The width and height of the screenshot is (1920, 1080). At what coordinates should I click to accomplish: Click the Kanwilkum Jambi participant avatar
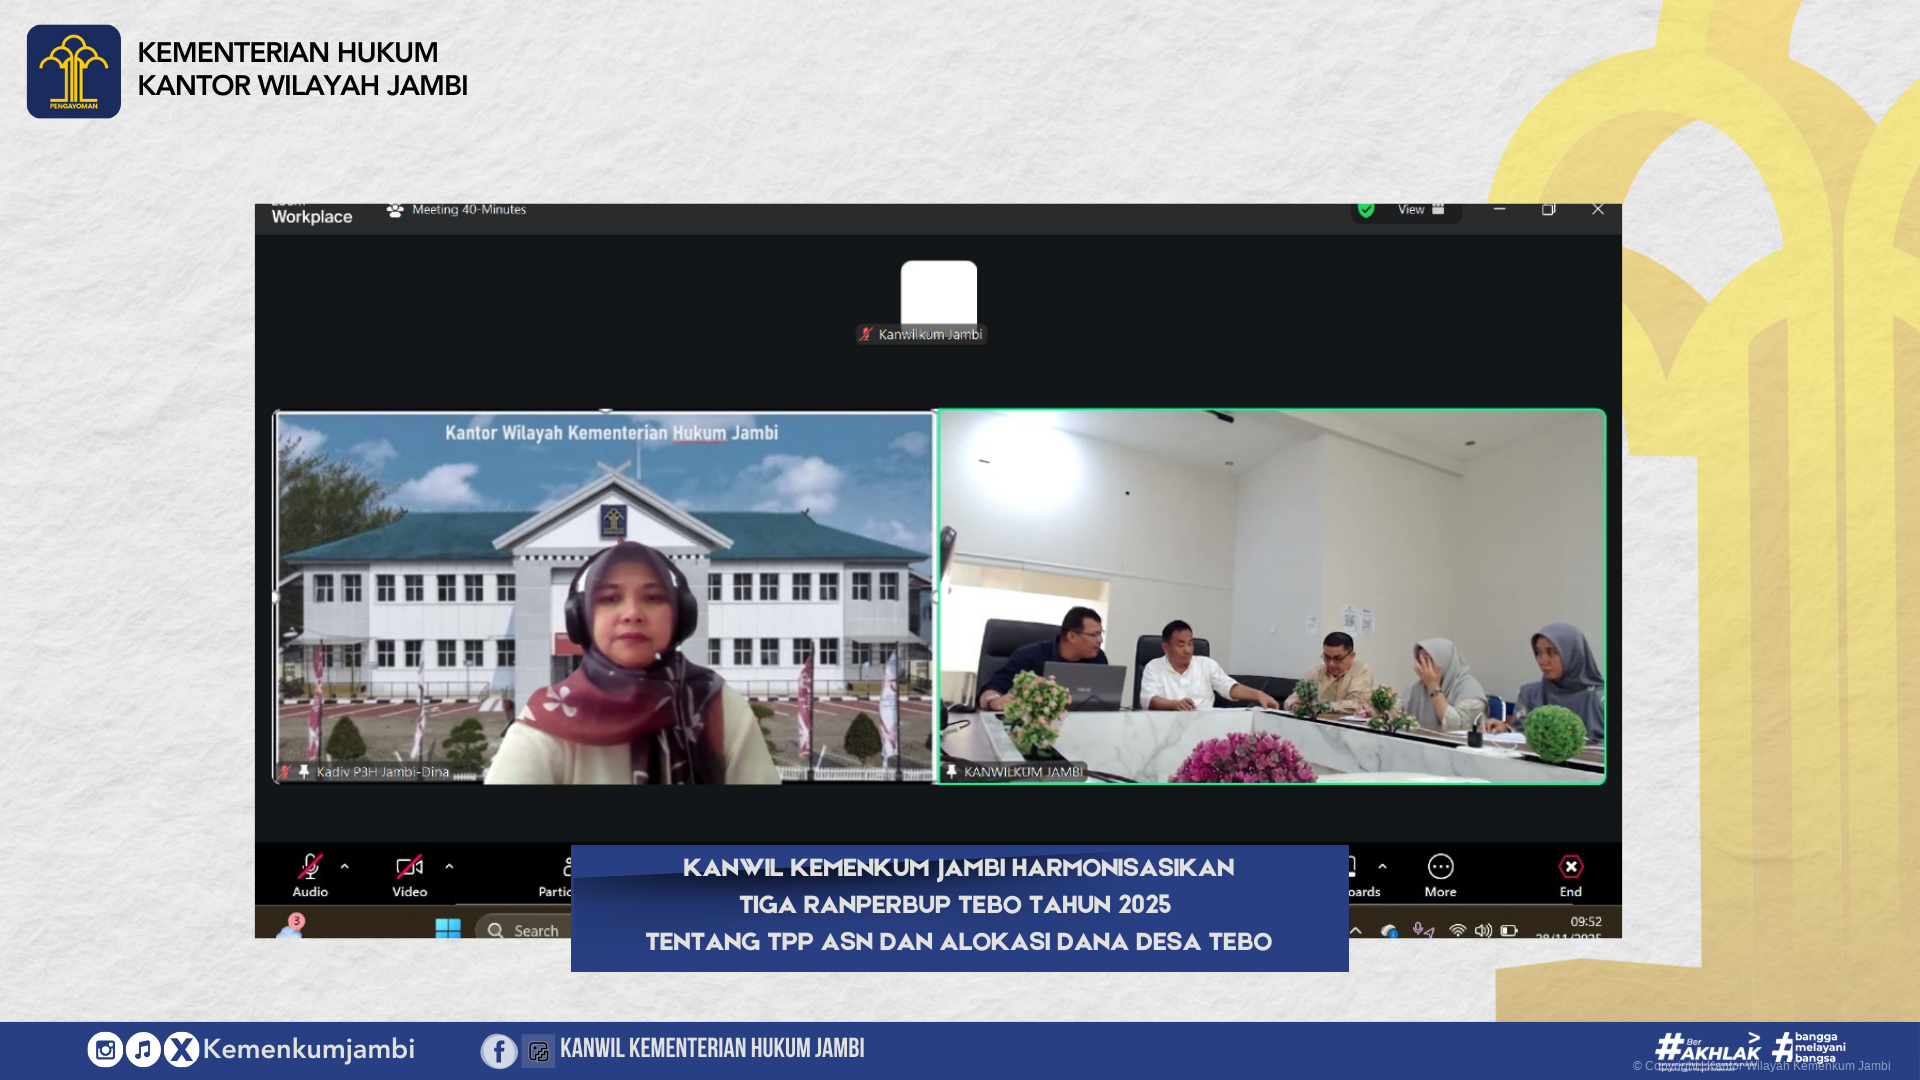938,292
